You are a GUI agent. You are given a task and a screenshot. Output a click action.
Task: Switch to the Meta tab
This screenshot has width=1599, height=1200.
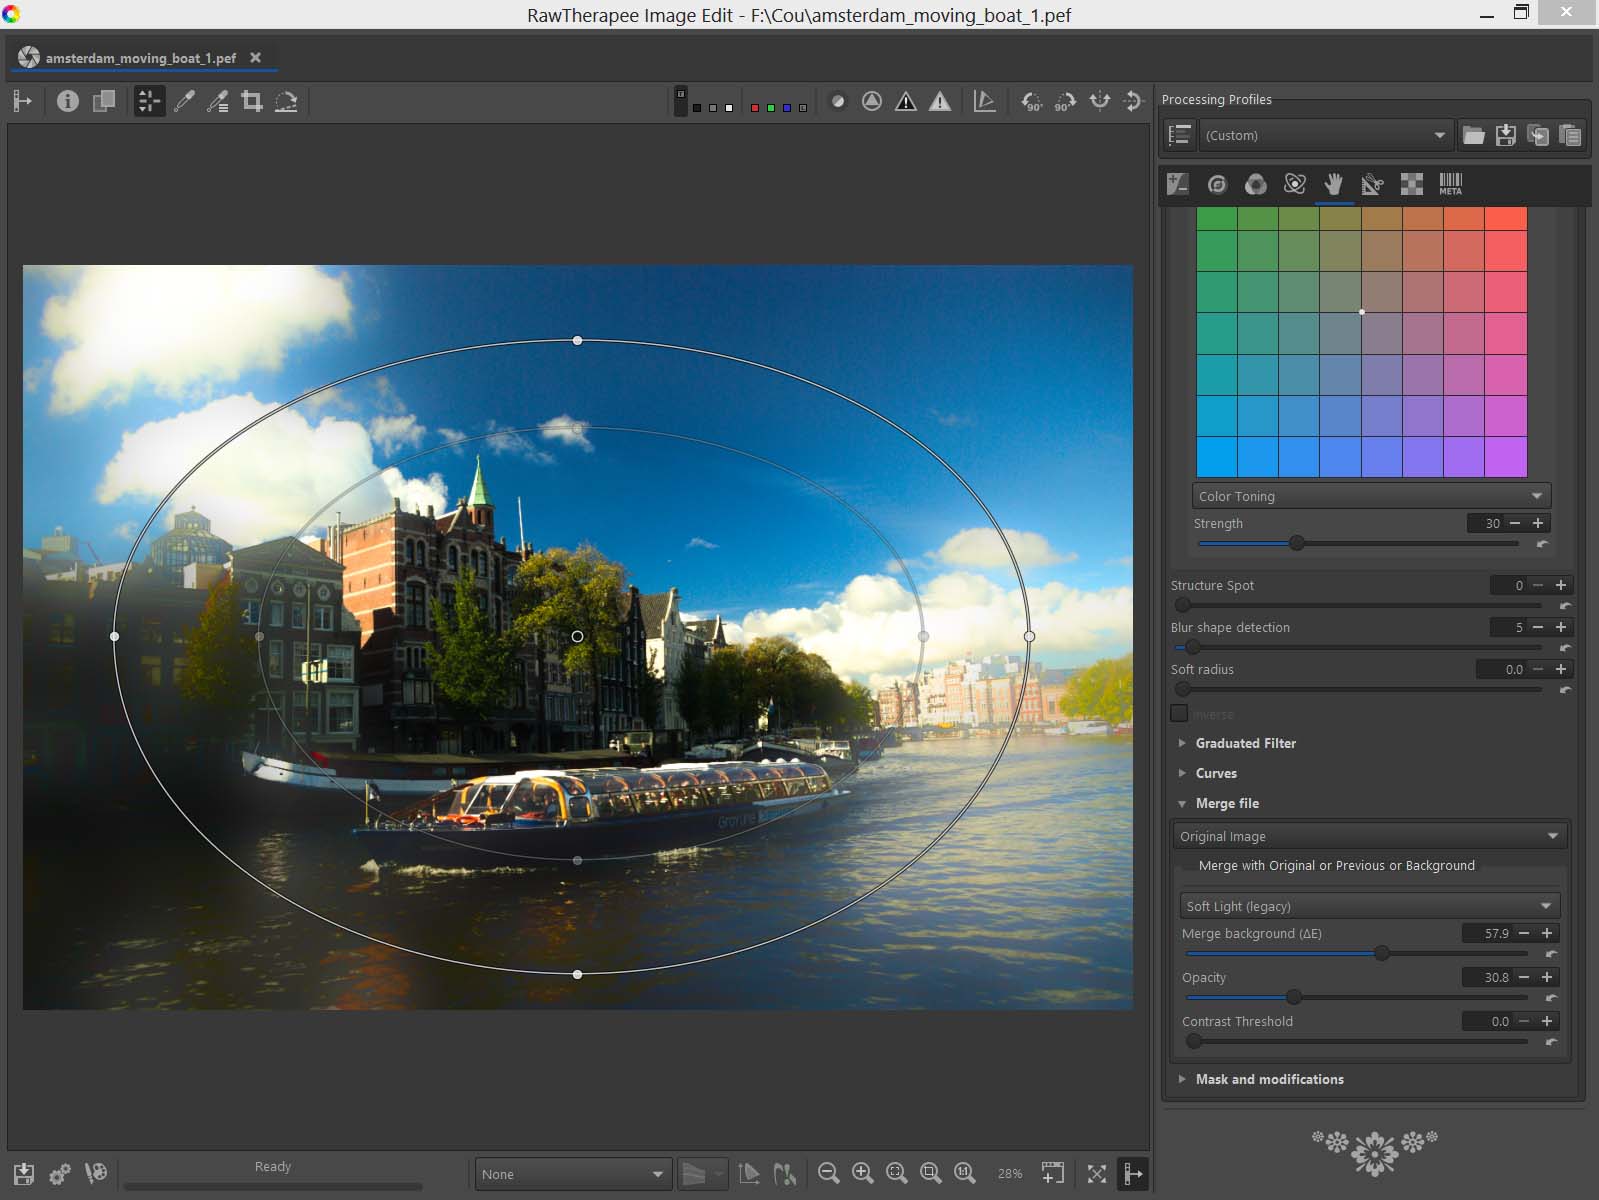click(1450, 184)
